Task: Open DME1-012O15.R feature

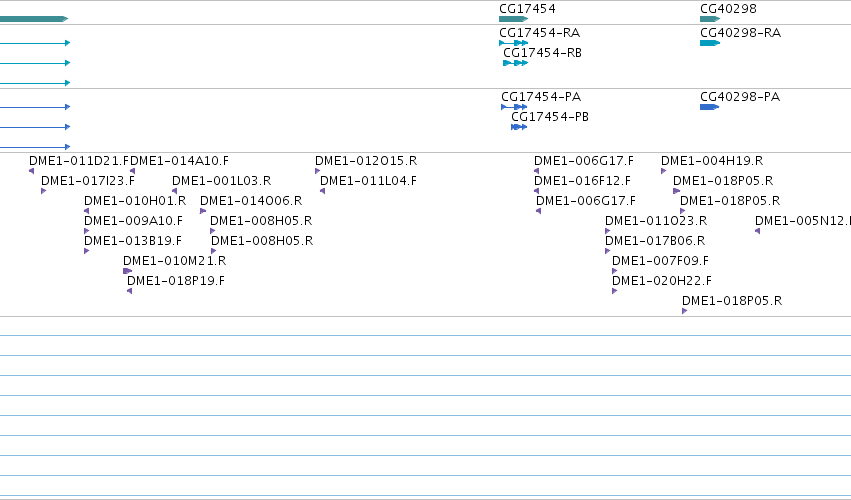Action: (366, 161)
